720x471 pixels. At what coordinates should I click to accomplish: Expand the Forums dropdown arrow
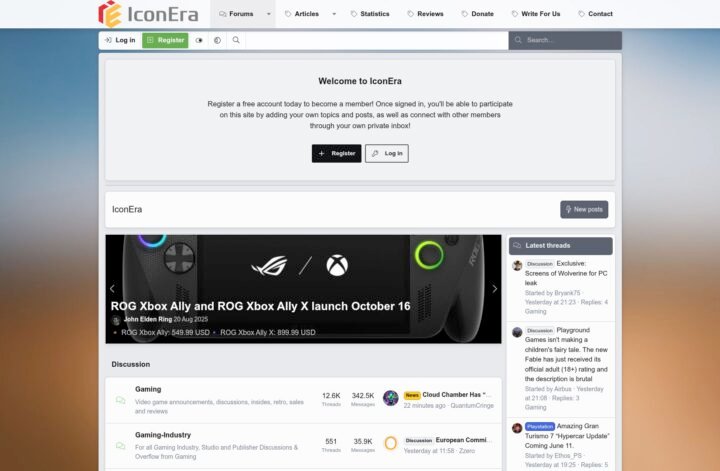269,14
